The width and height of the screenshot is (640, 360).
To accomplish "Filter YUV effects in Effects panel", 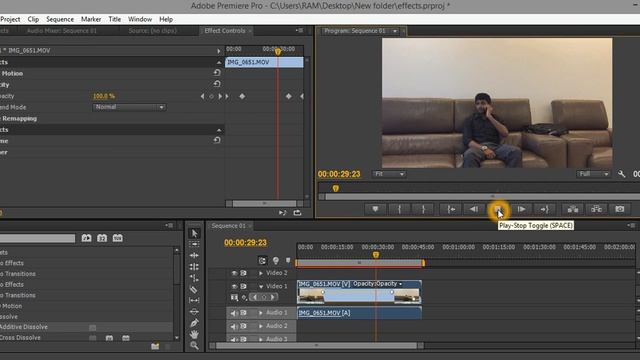I will tap(118, 238).
